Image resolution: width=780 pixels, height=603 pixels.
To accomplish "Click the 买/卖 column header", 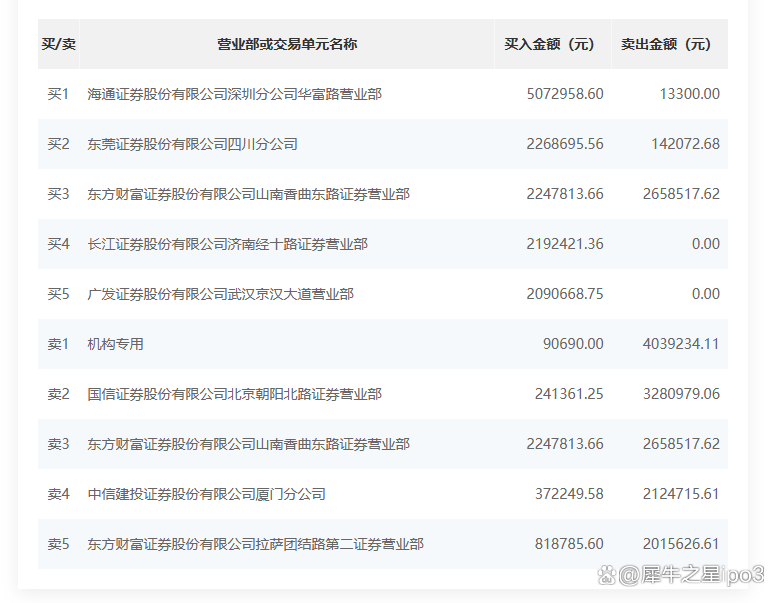I will (x=58, y=44).
